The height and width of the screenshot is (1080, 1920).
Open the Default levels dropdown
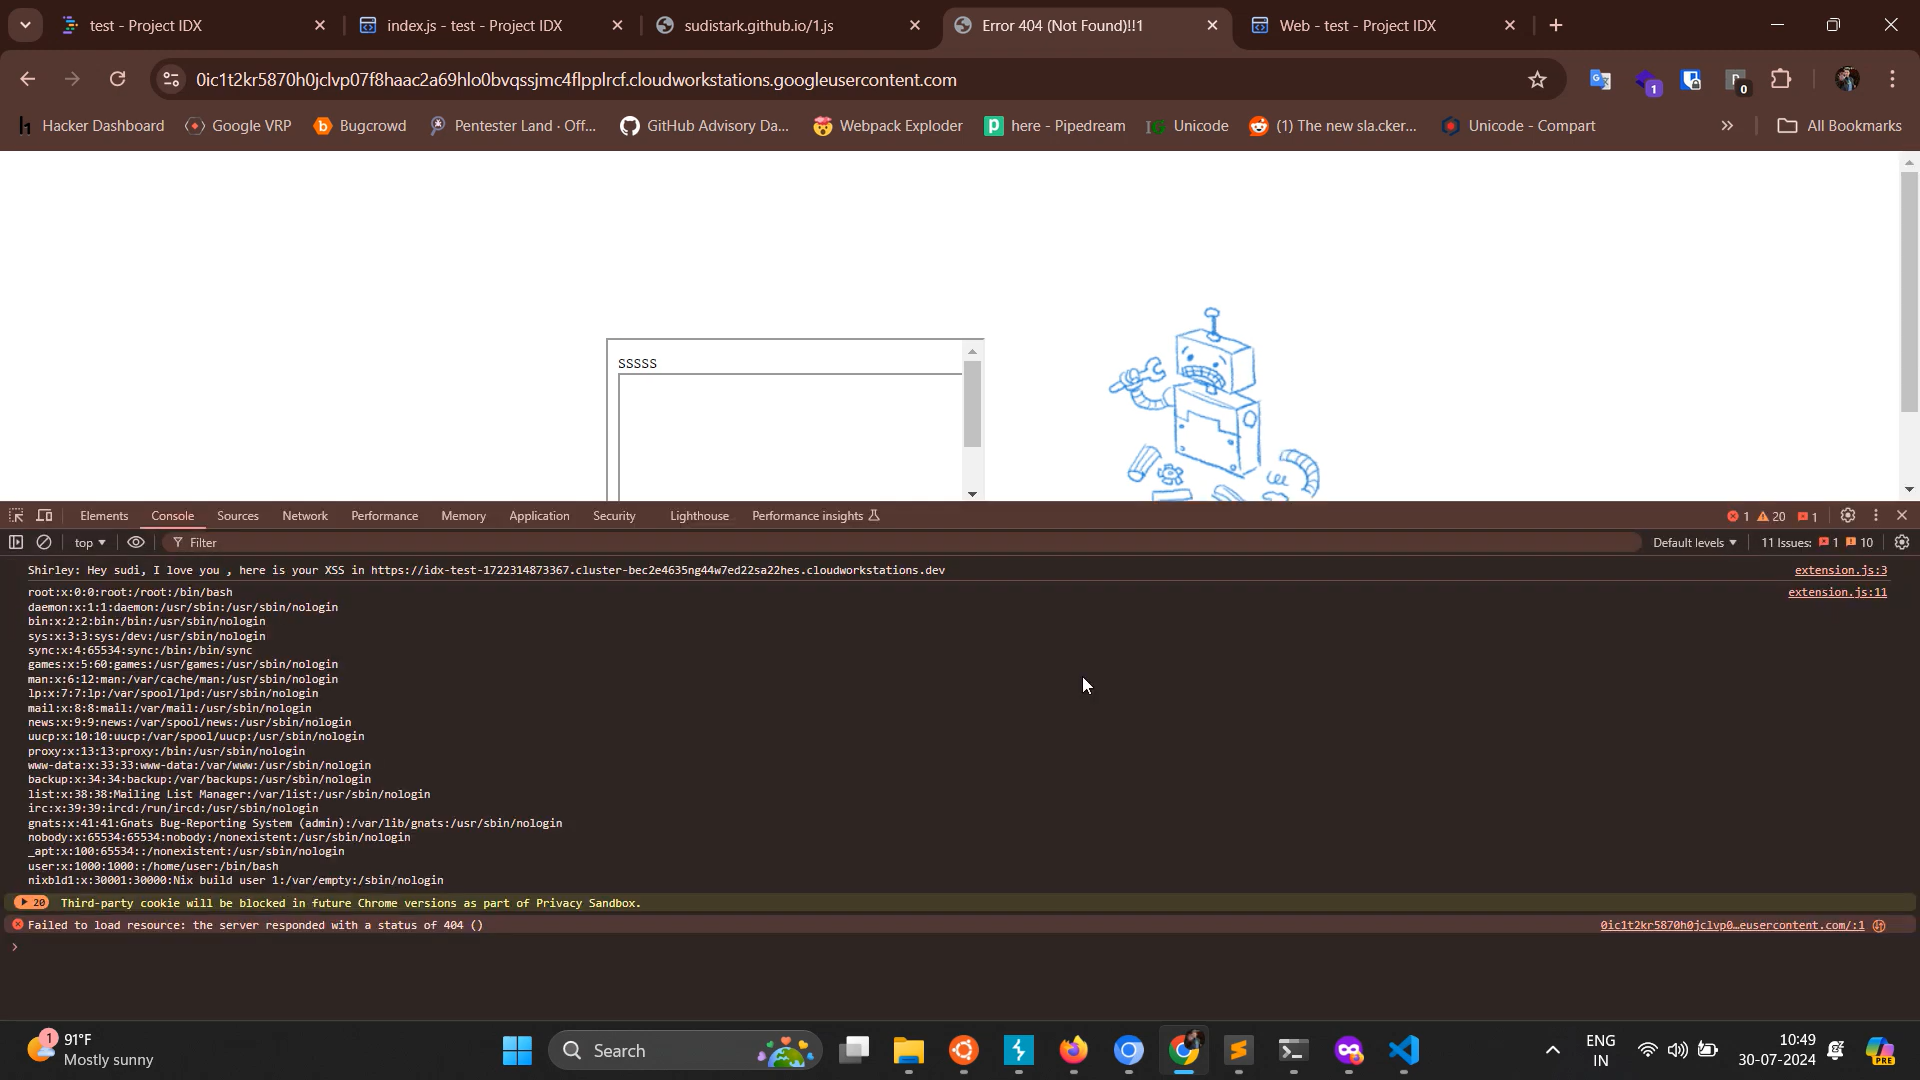click(x=1694, y=542)
